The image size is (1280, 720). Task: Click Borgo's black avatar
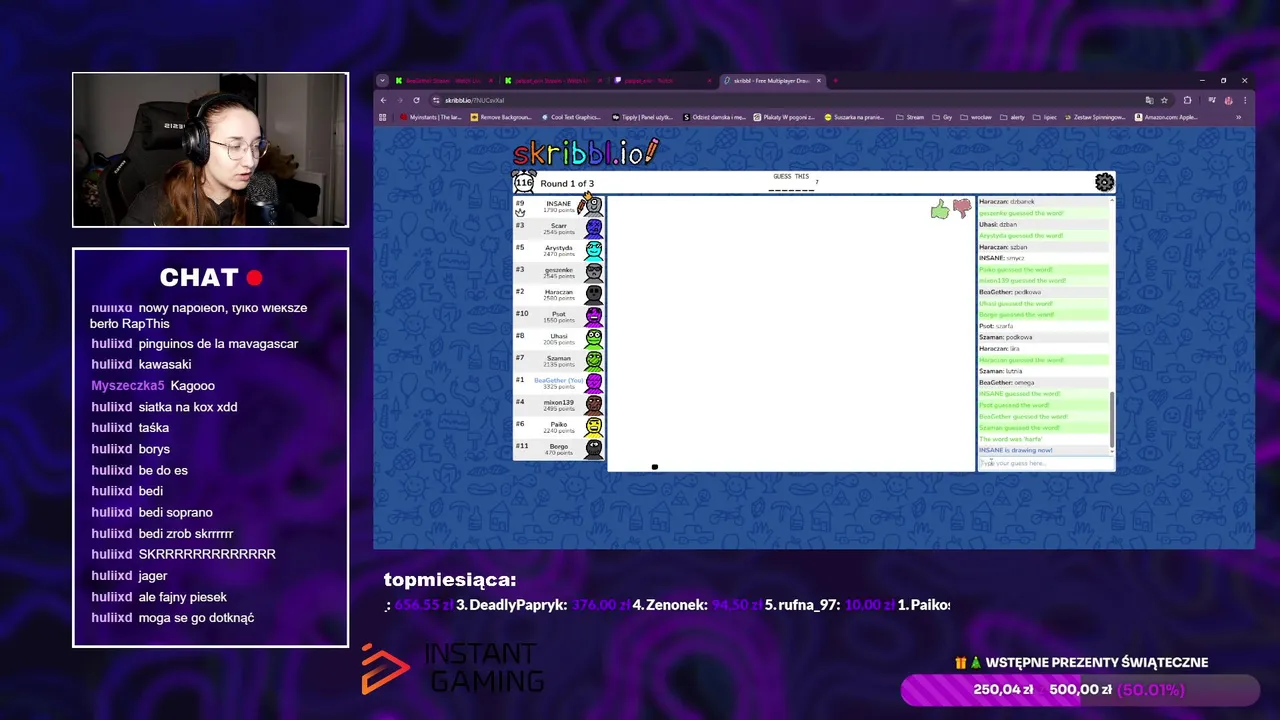click(x=594, y=449)
